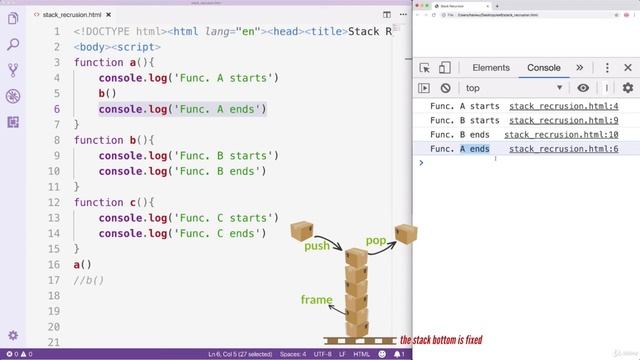
Task: Open the Search view in activity bar
Action: pos(13,44)
